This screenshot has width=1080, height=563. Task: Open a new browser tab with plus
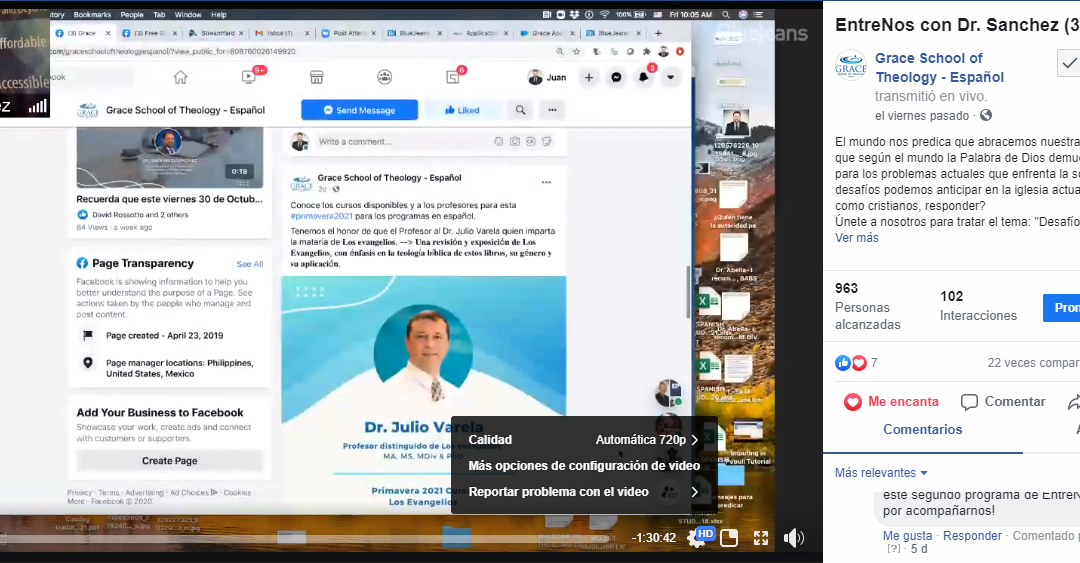pyautogui.click(x=658, y=33)
